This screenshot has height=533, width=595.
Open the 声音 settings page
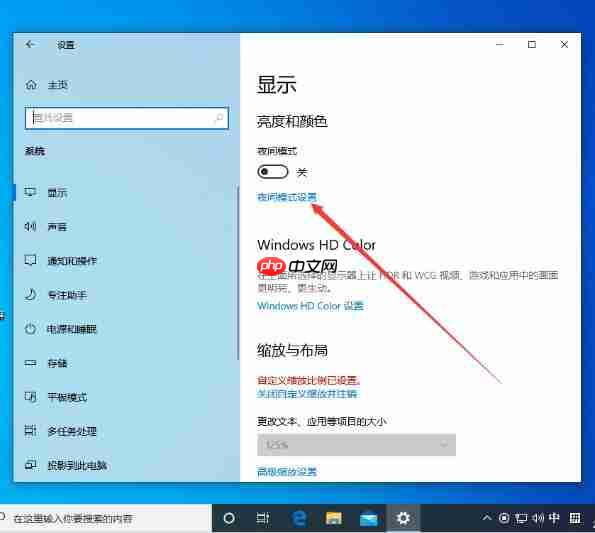point(57,227)
